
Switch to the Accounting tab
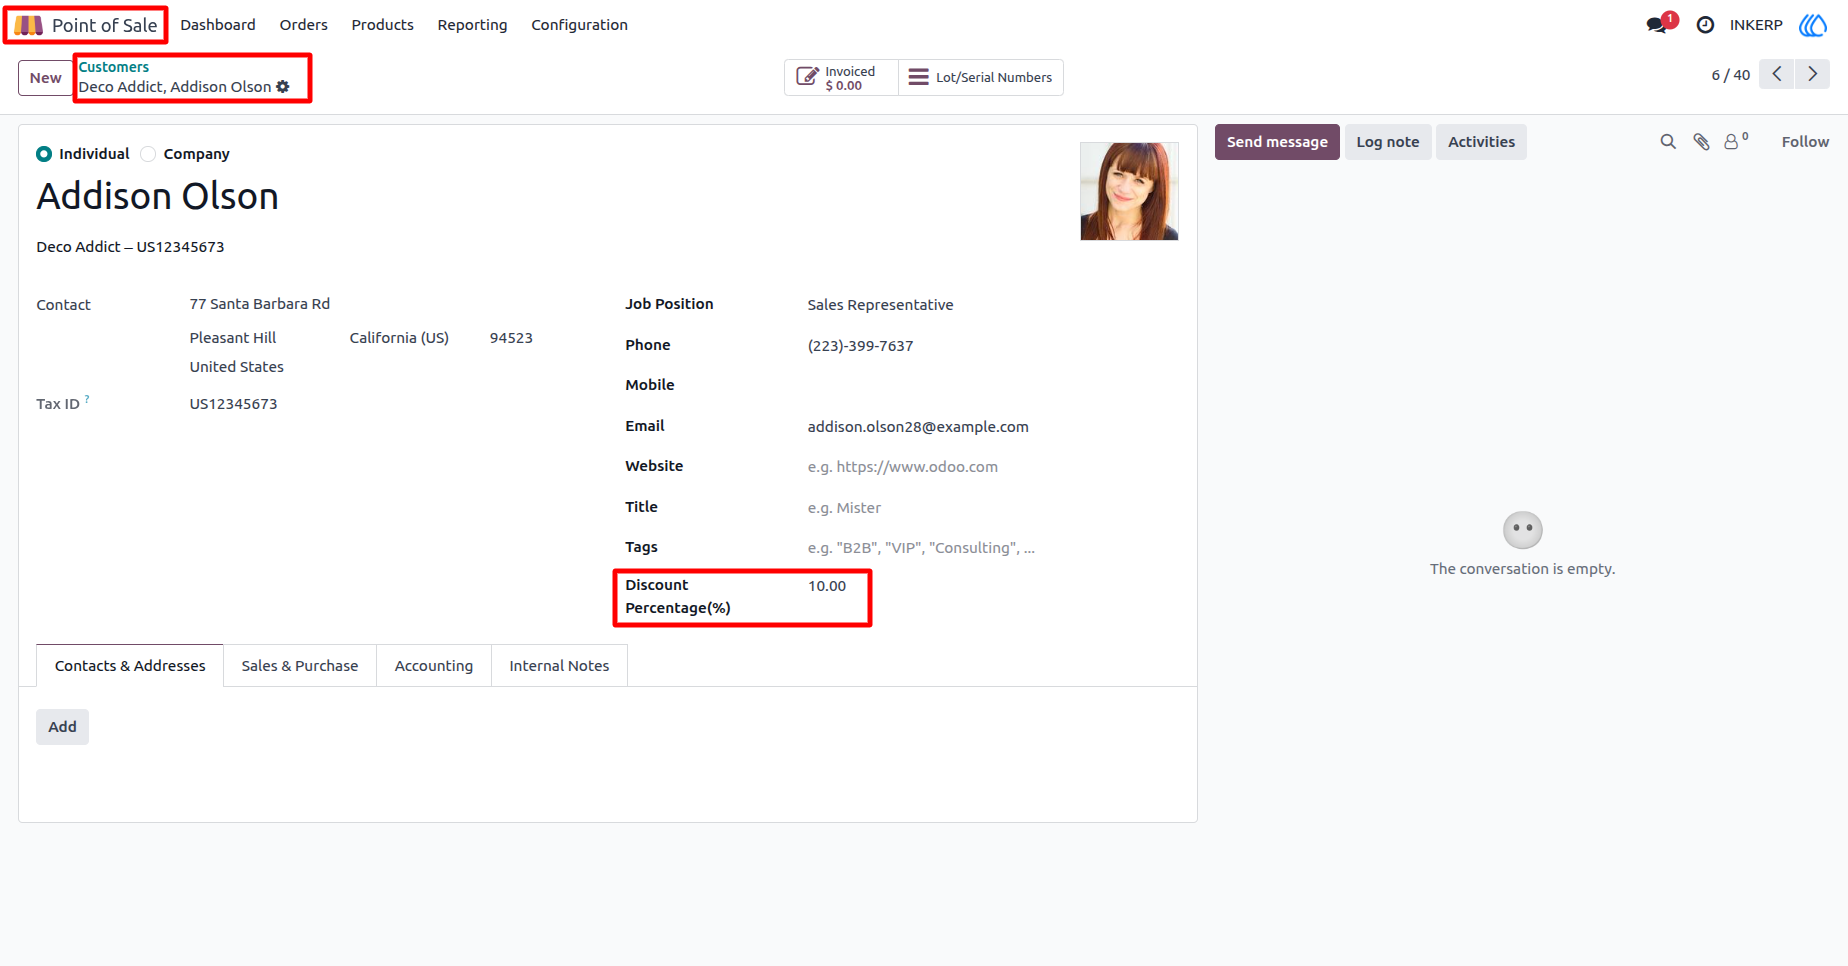pos(433,666)
